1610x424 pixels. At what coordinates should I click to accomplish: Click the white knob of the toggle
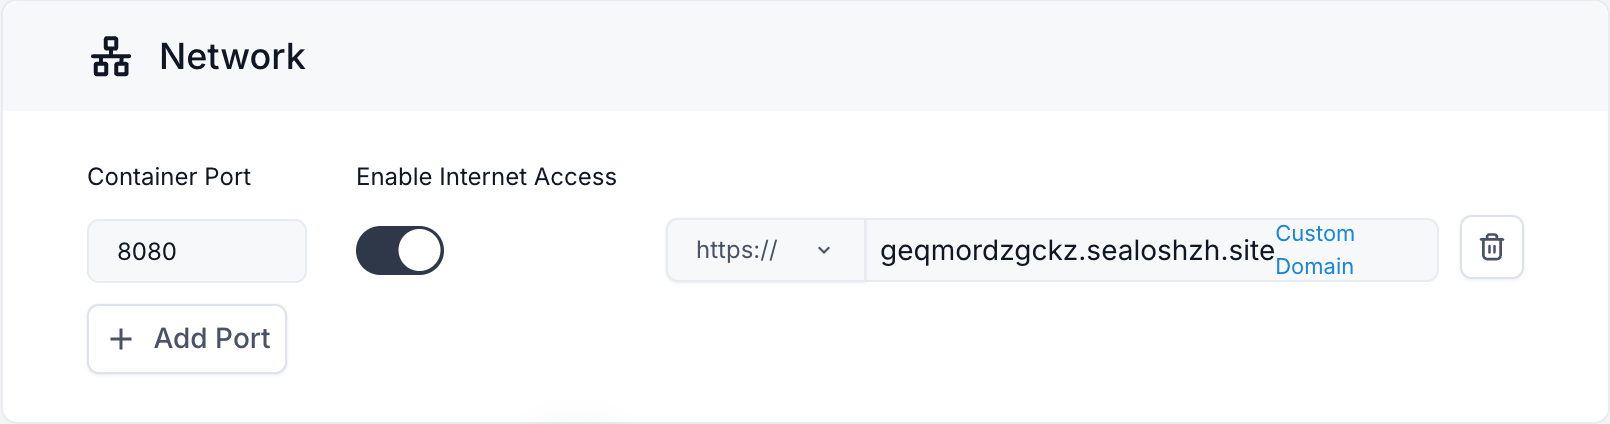420,250
